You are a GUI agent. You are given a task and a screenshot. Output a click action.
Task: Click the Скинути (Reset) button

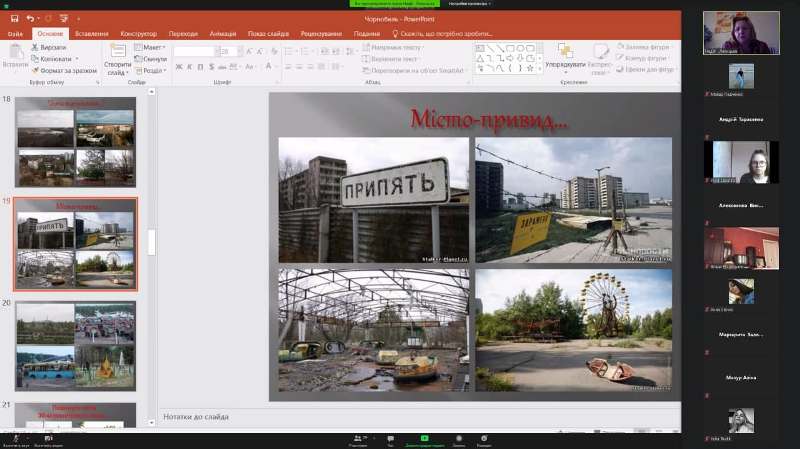tap(152, 59)
